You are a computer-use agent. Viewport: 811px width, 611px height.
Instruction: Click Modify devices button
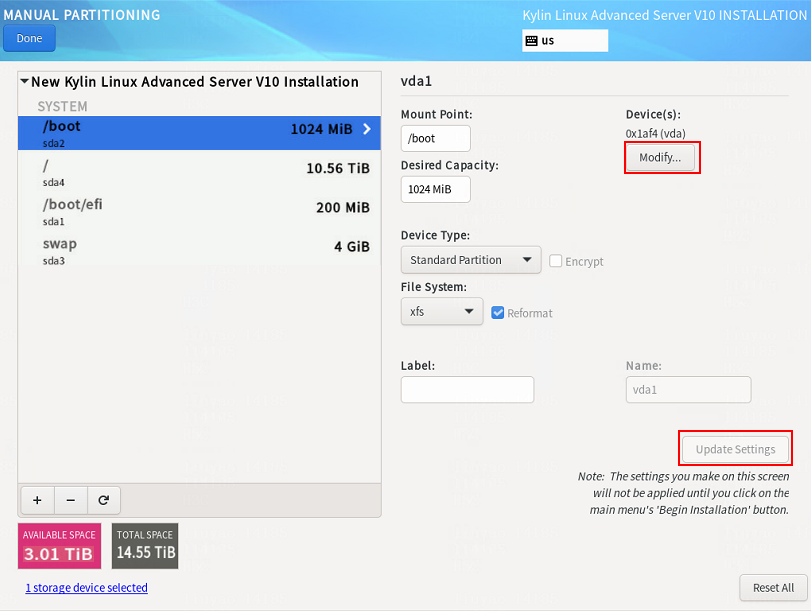(660, 157)
